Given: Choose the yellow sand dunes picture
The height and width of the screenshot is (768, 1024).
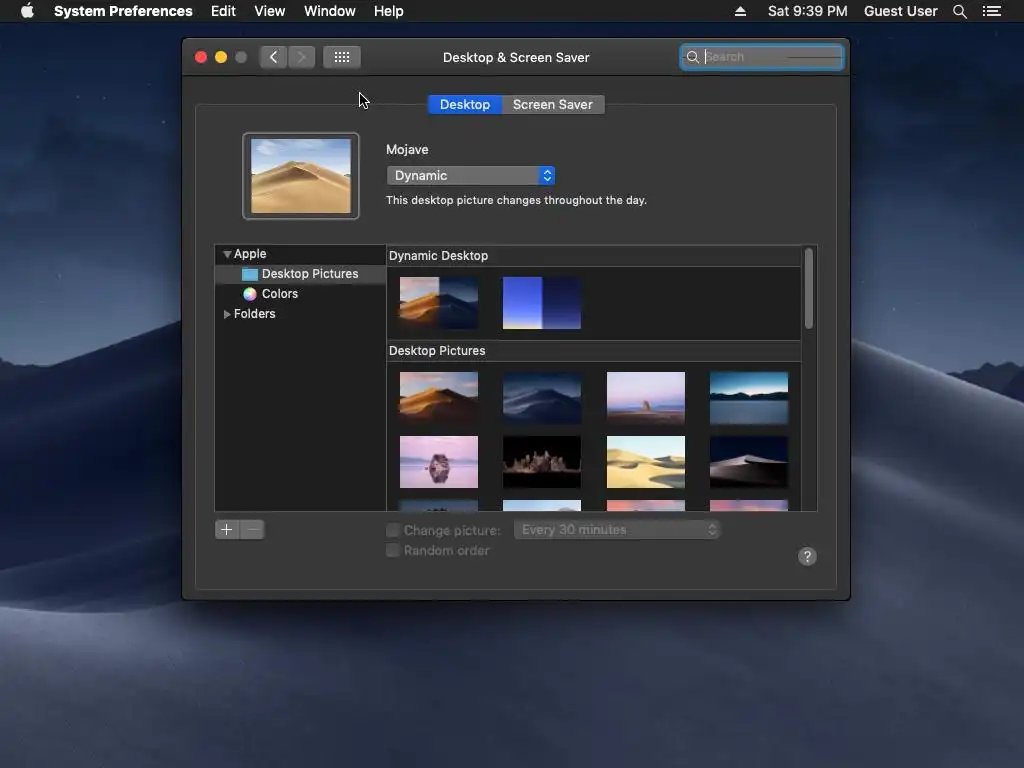Looking at the screenshot, I should coord(646,462).
